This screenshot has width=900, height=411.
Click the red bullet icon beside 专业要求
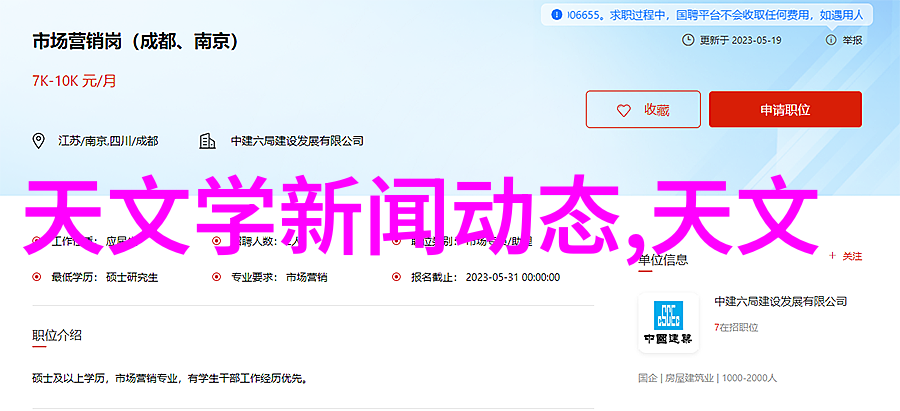(x=216, y=277)
